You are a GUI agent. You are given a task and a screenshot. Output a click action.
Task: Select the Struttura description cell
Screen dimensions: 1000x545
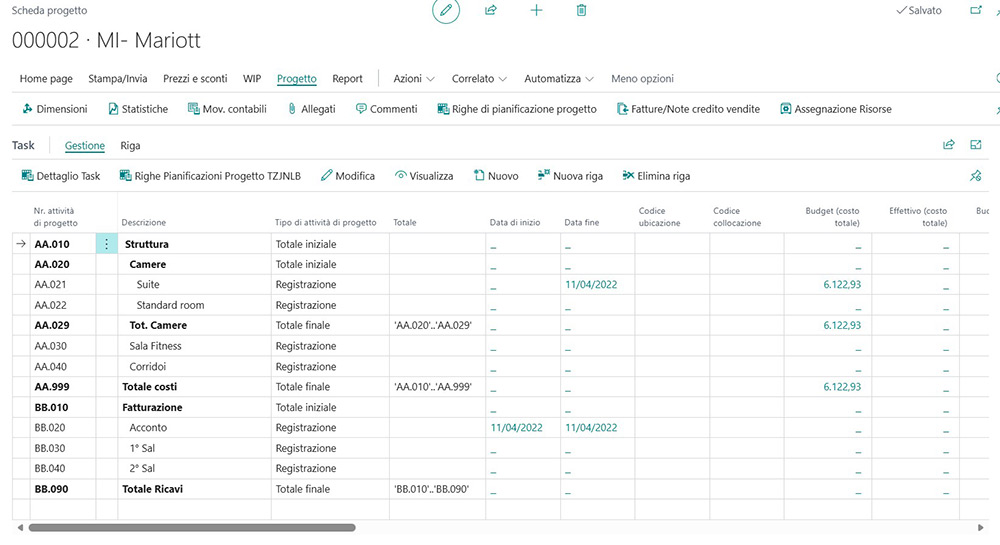195,243
